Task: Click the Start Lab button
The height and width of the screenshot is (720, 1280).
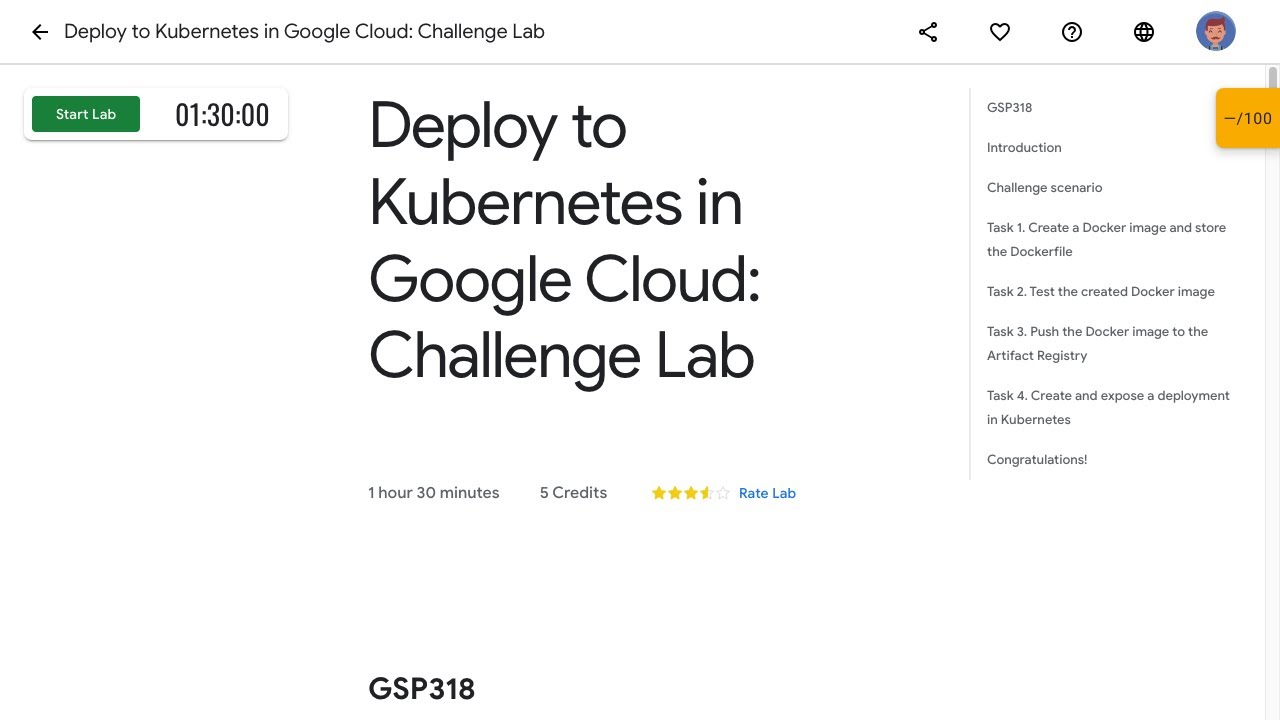Action: point(86,114)
